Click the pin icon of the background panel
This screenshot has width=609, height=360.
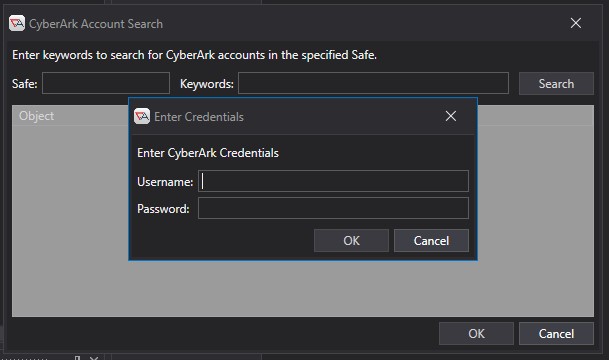(77, 357)
